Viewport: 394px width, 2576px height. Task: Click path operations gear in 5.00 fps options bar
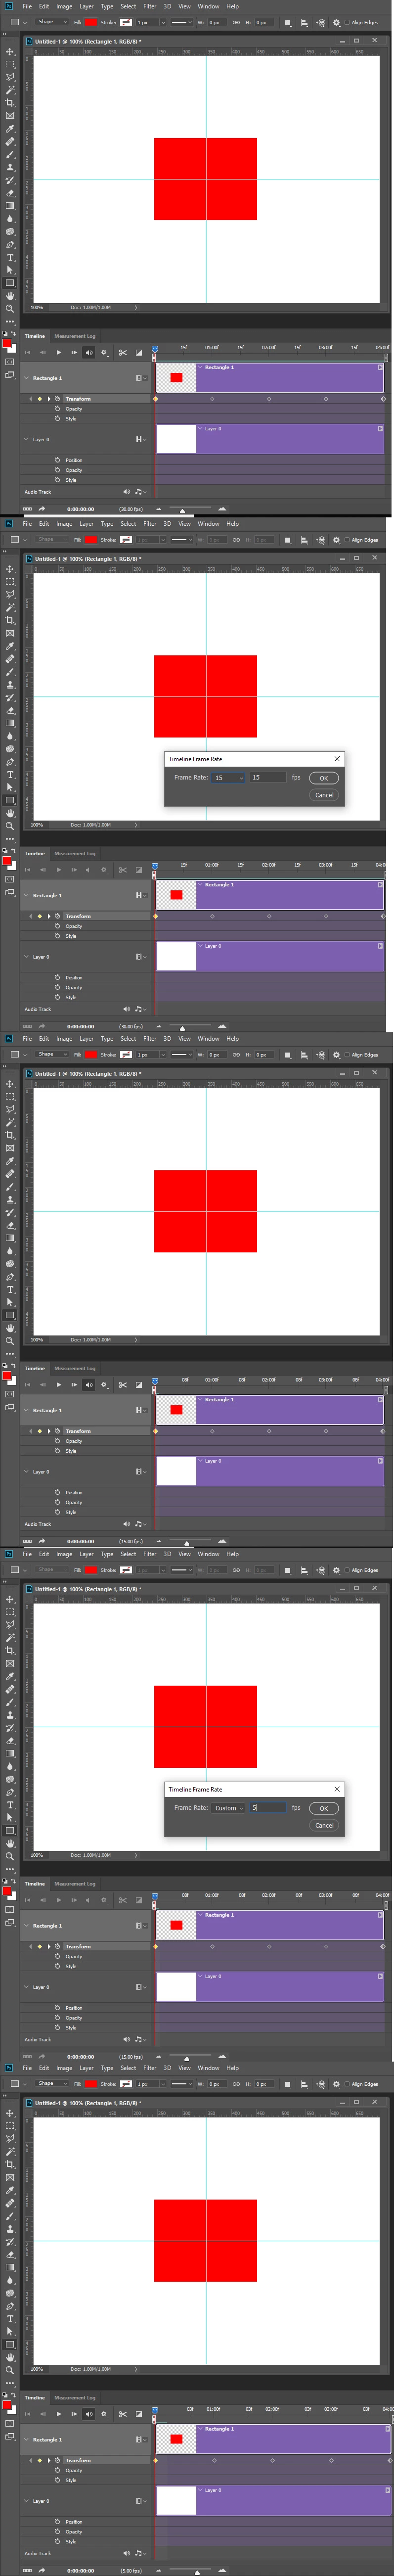click(x=336, y=2084)
